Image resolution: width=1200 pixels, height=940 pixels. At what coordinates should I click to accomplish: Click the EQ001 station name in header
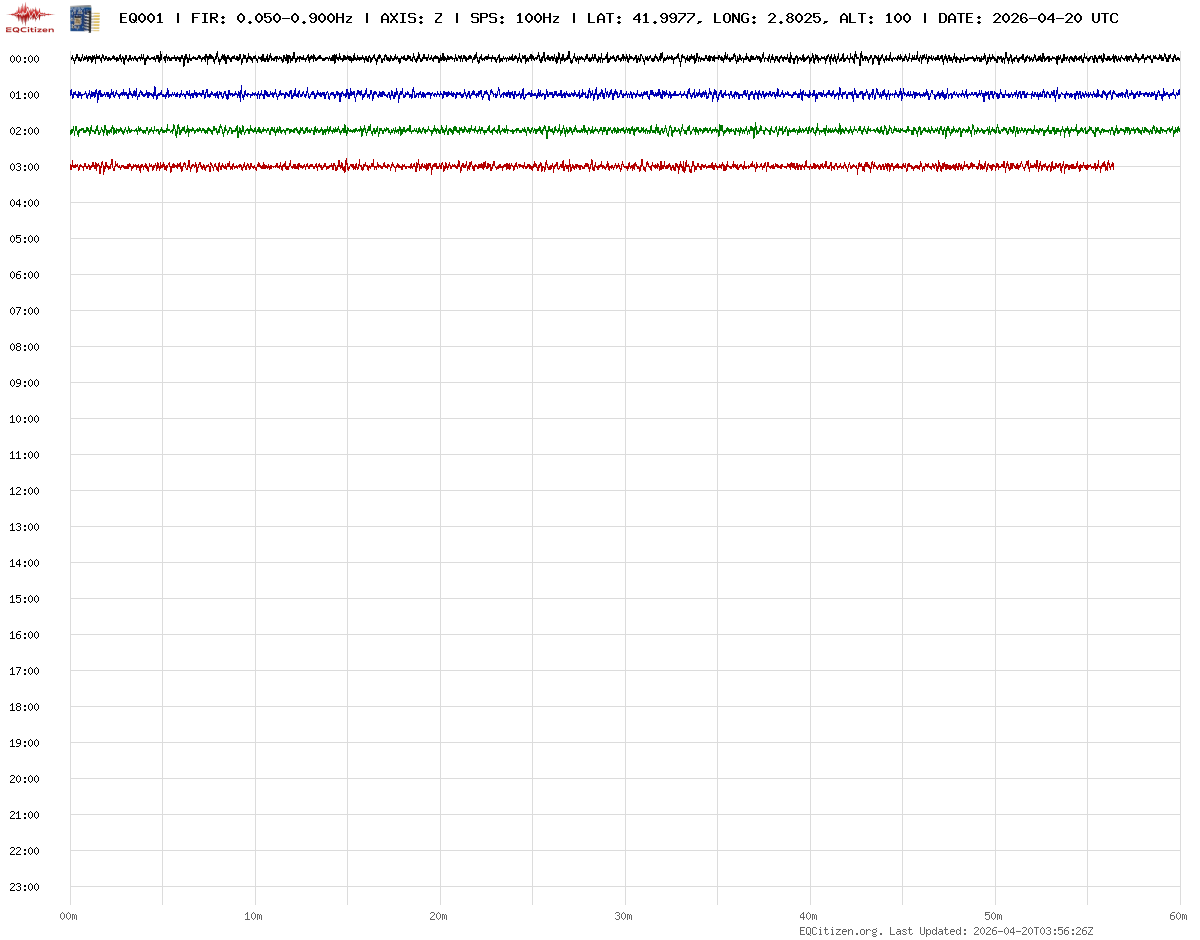point(141,19)
